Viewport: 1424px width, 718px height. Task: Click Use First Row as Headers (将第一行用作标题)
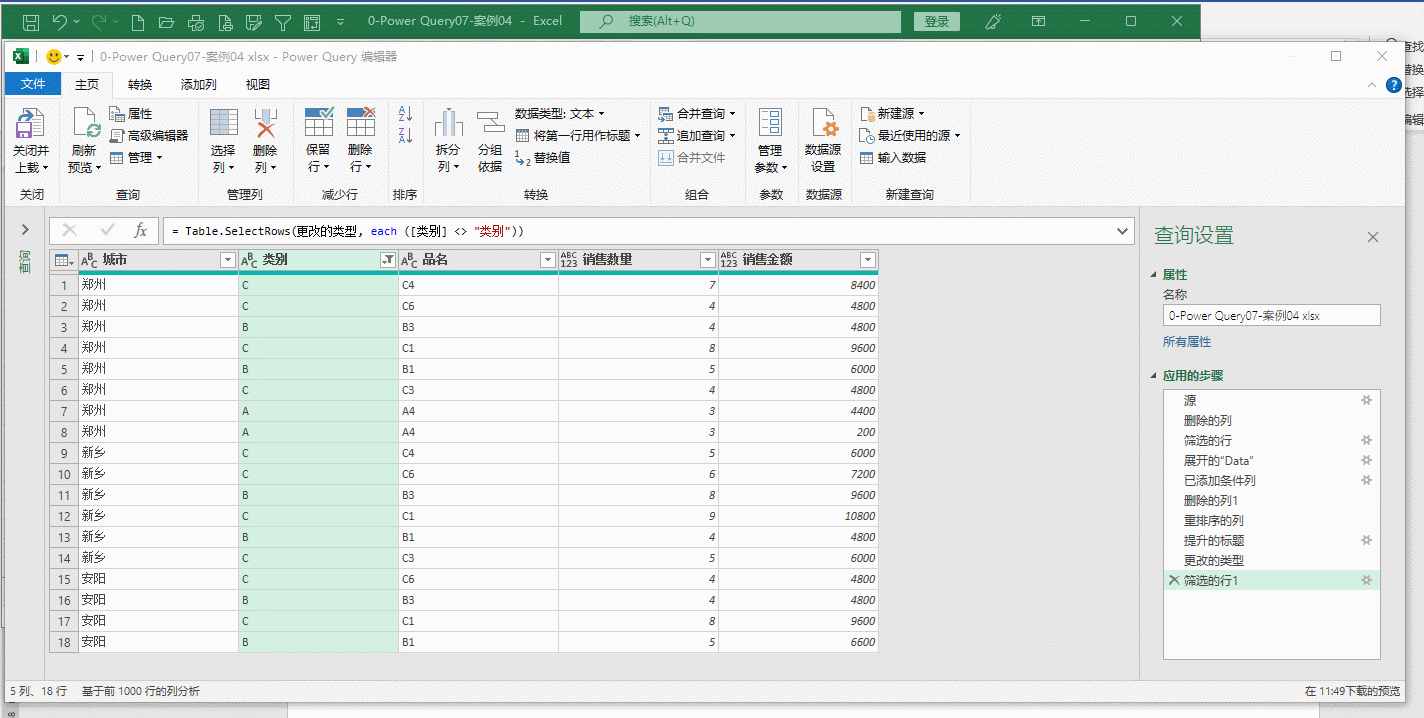point(578,135)
